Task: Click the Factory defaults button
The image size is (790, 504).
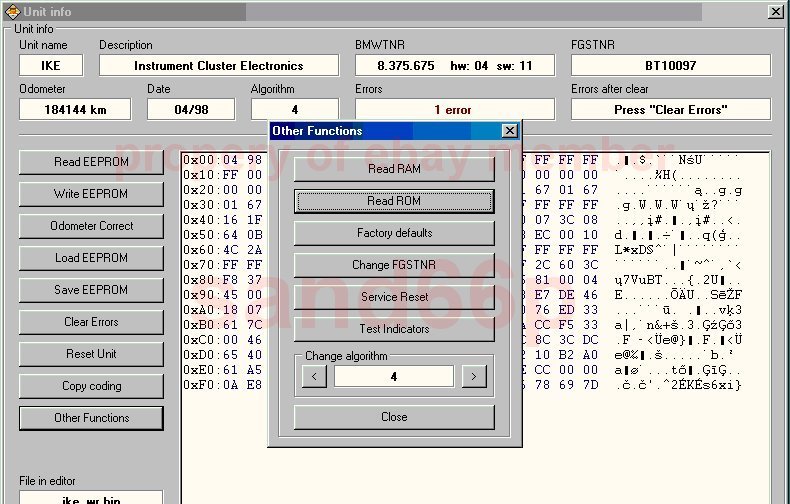Action: click(x=394, y=233)
